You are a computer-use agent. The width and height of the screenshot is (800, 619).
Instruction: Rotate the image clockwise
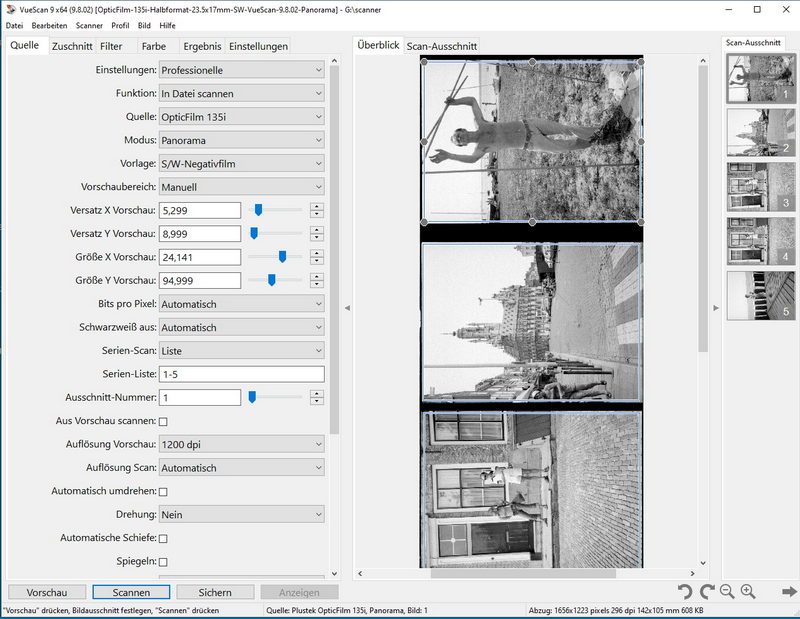click(x=707, y=592)
